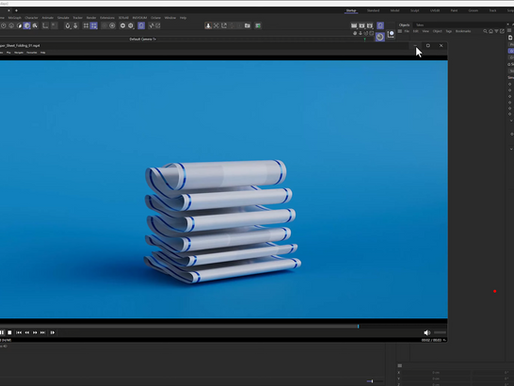514x386 pixels.
Task: Open the Octane menu
Action: tap(156, 18)
